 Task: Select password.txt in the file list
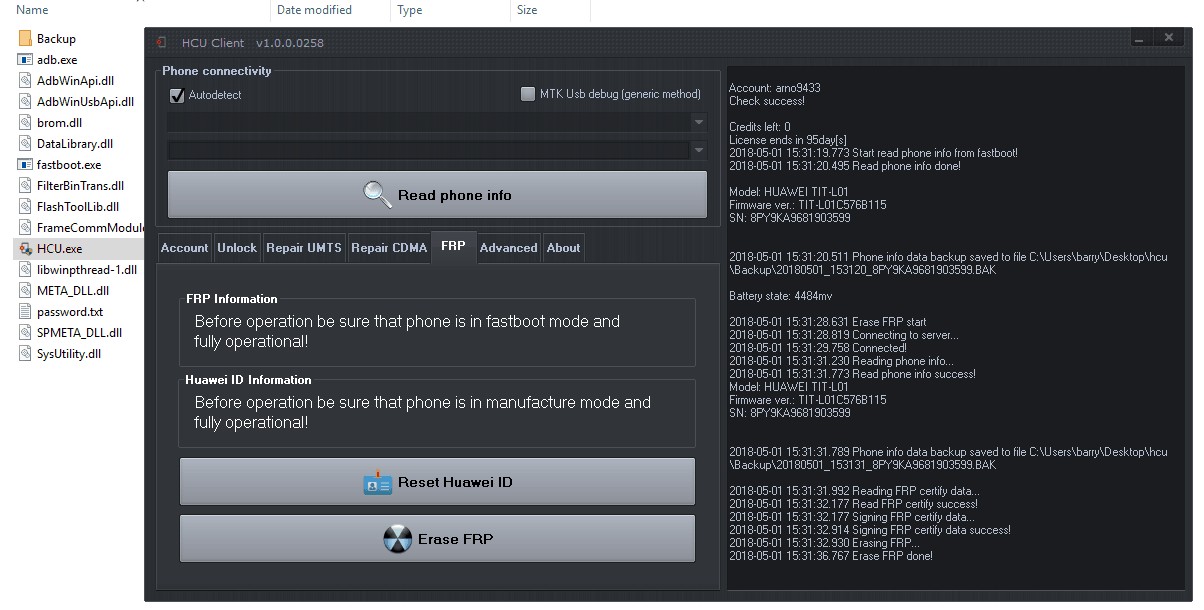pyautogui.click(x=69, y=312)
